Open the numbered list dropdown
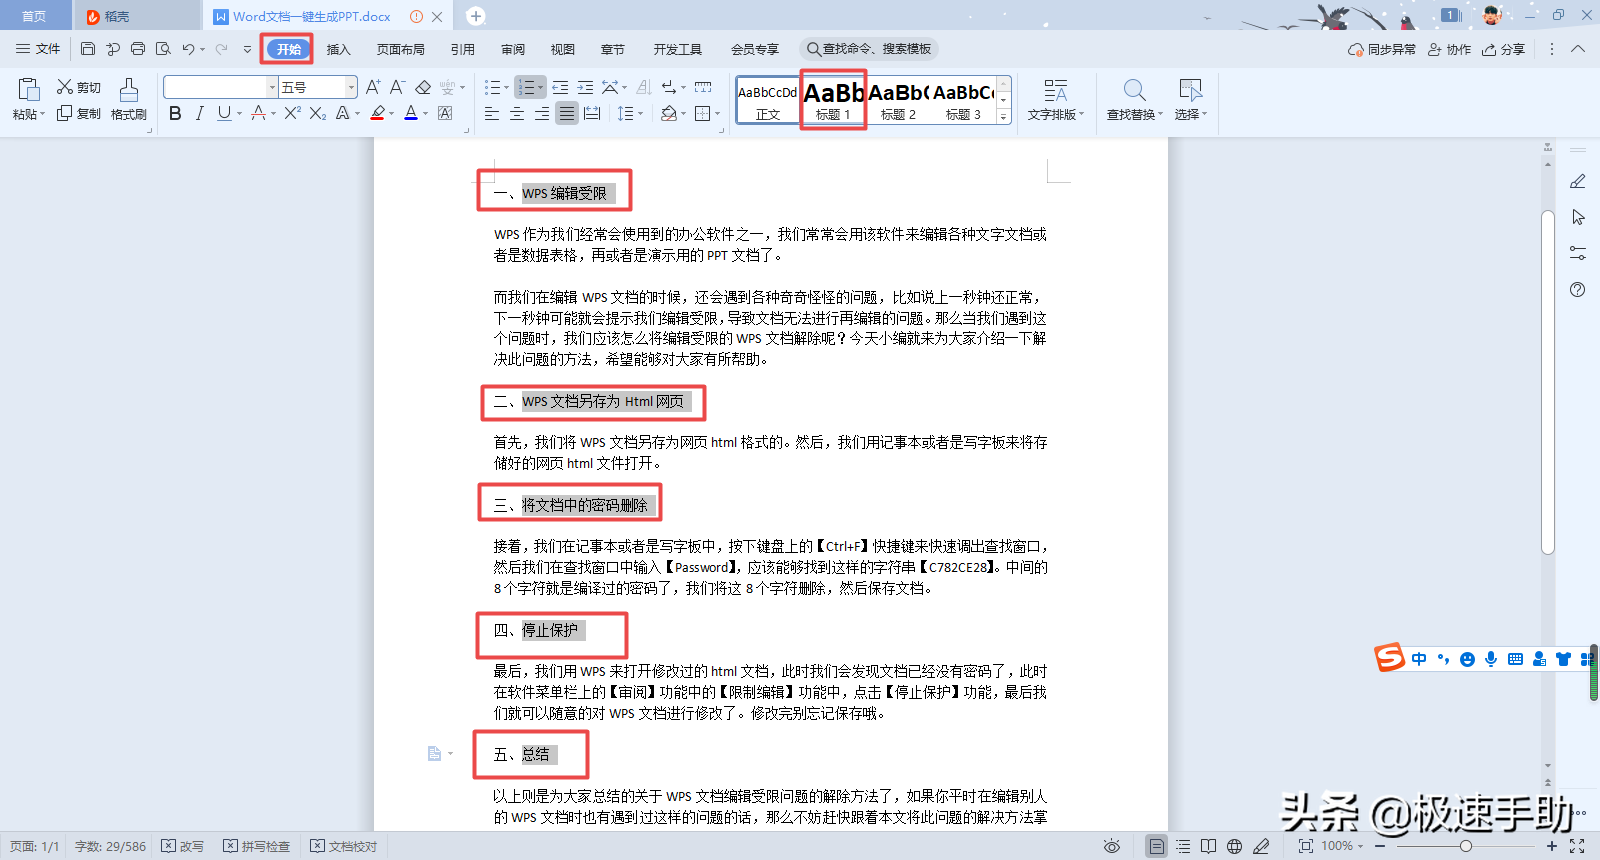1600x860 pixels. pos(540,88)
